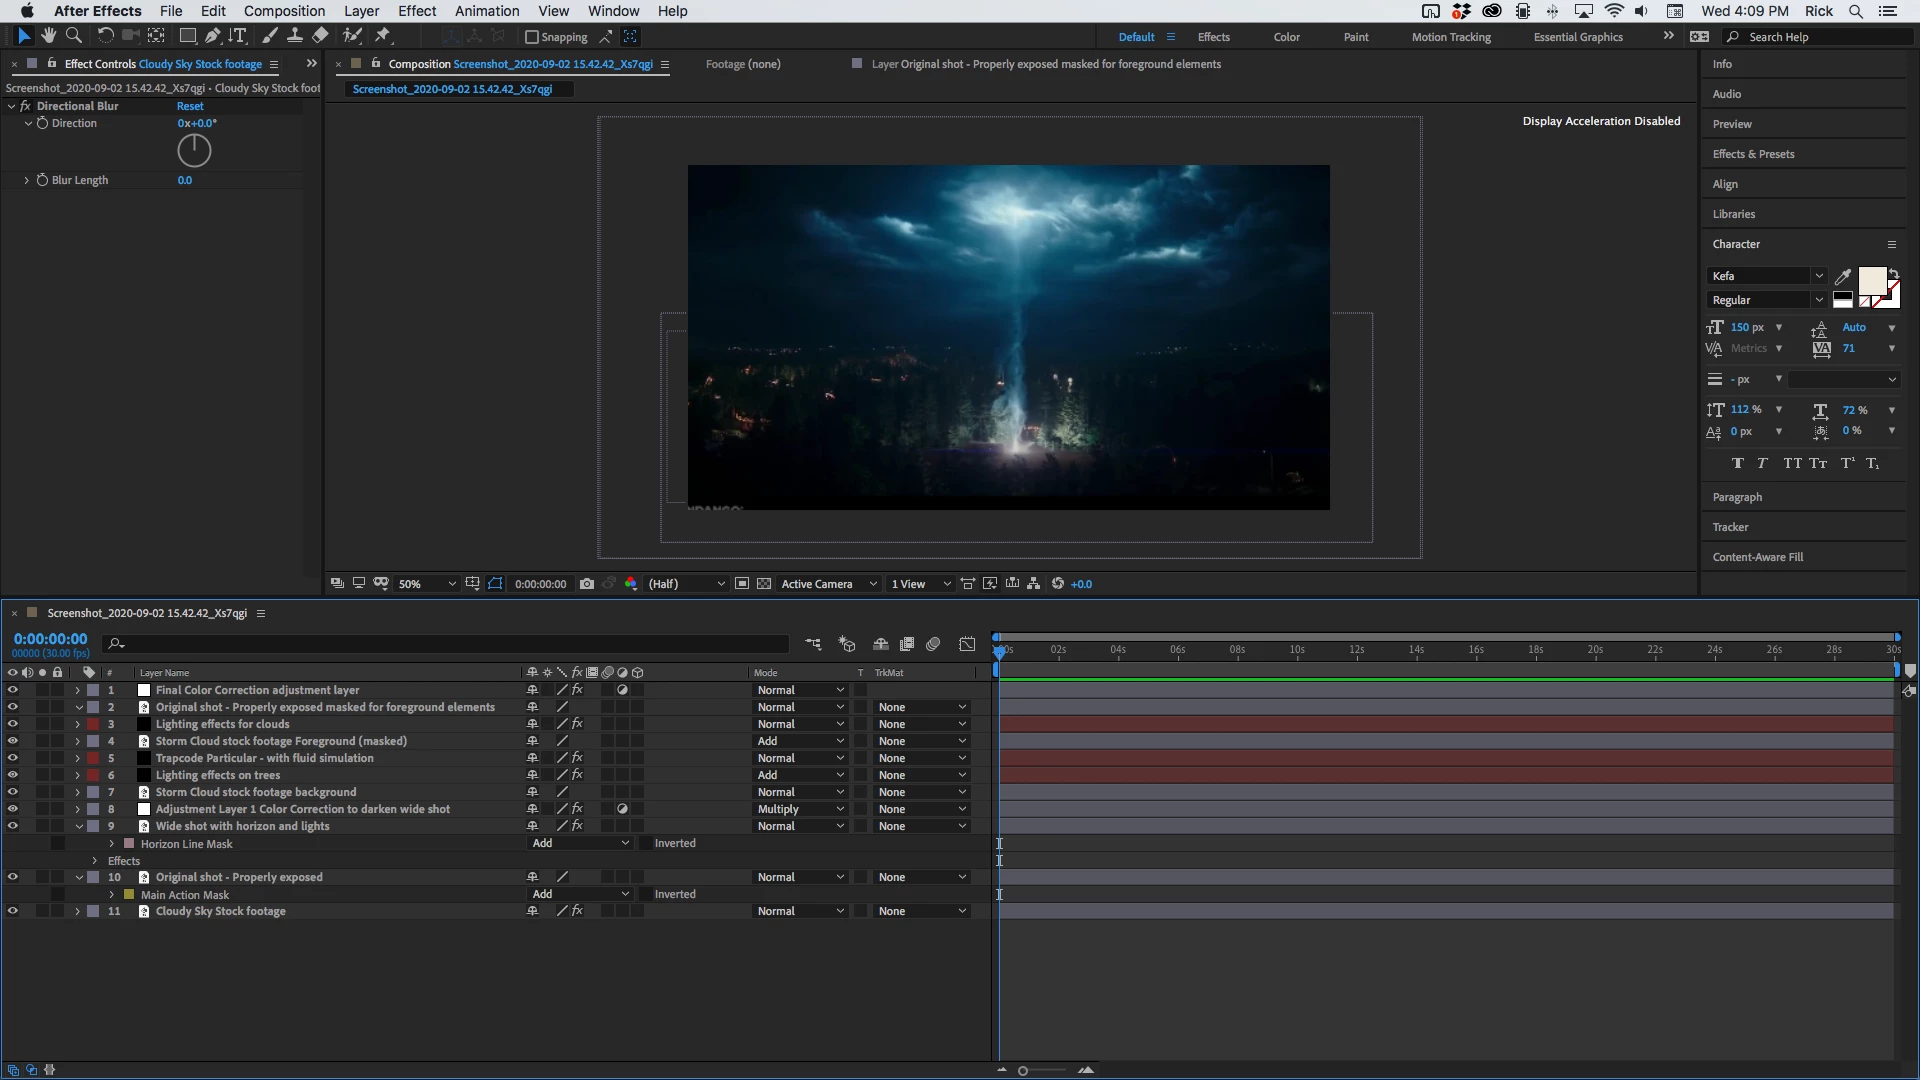Screen dimensions: 1920x1080
Task: Open blend mode dropdown for Storm Cloud Foreground
Action: tap(801, 741)
